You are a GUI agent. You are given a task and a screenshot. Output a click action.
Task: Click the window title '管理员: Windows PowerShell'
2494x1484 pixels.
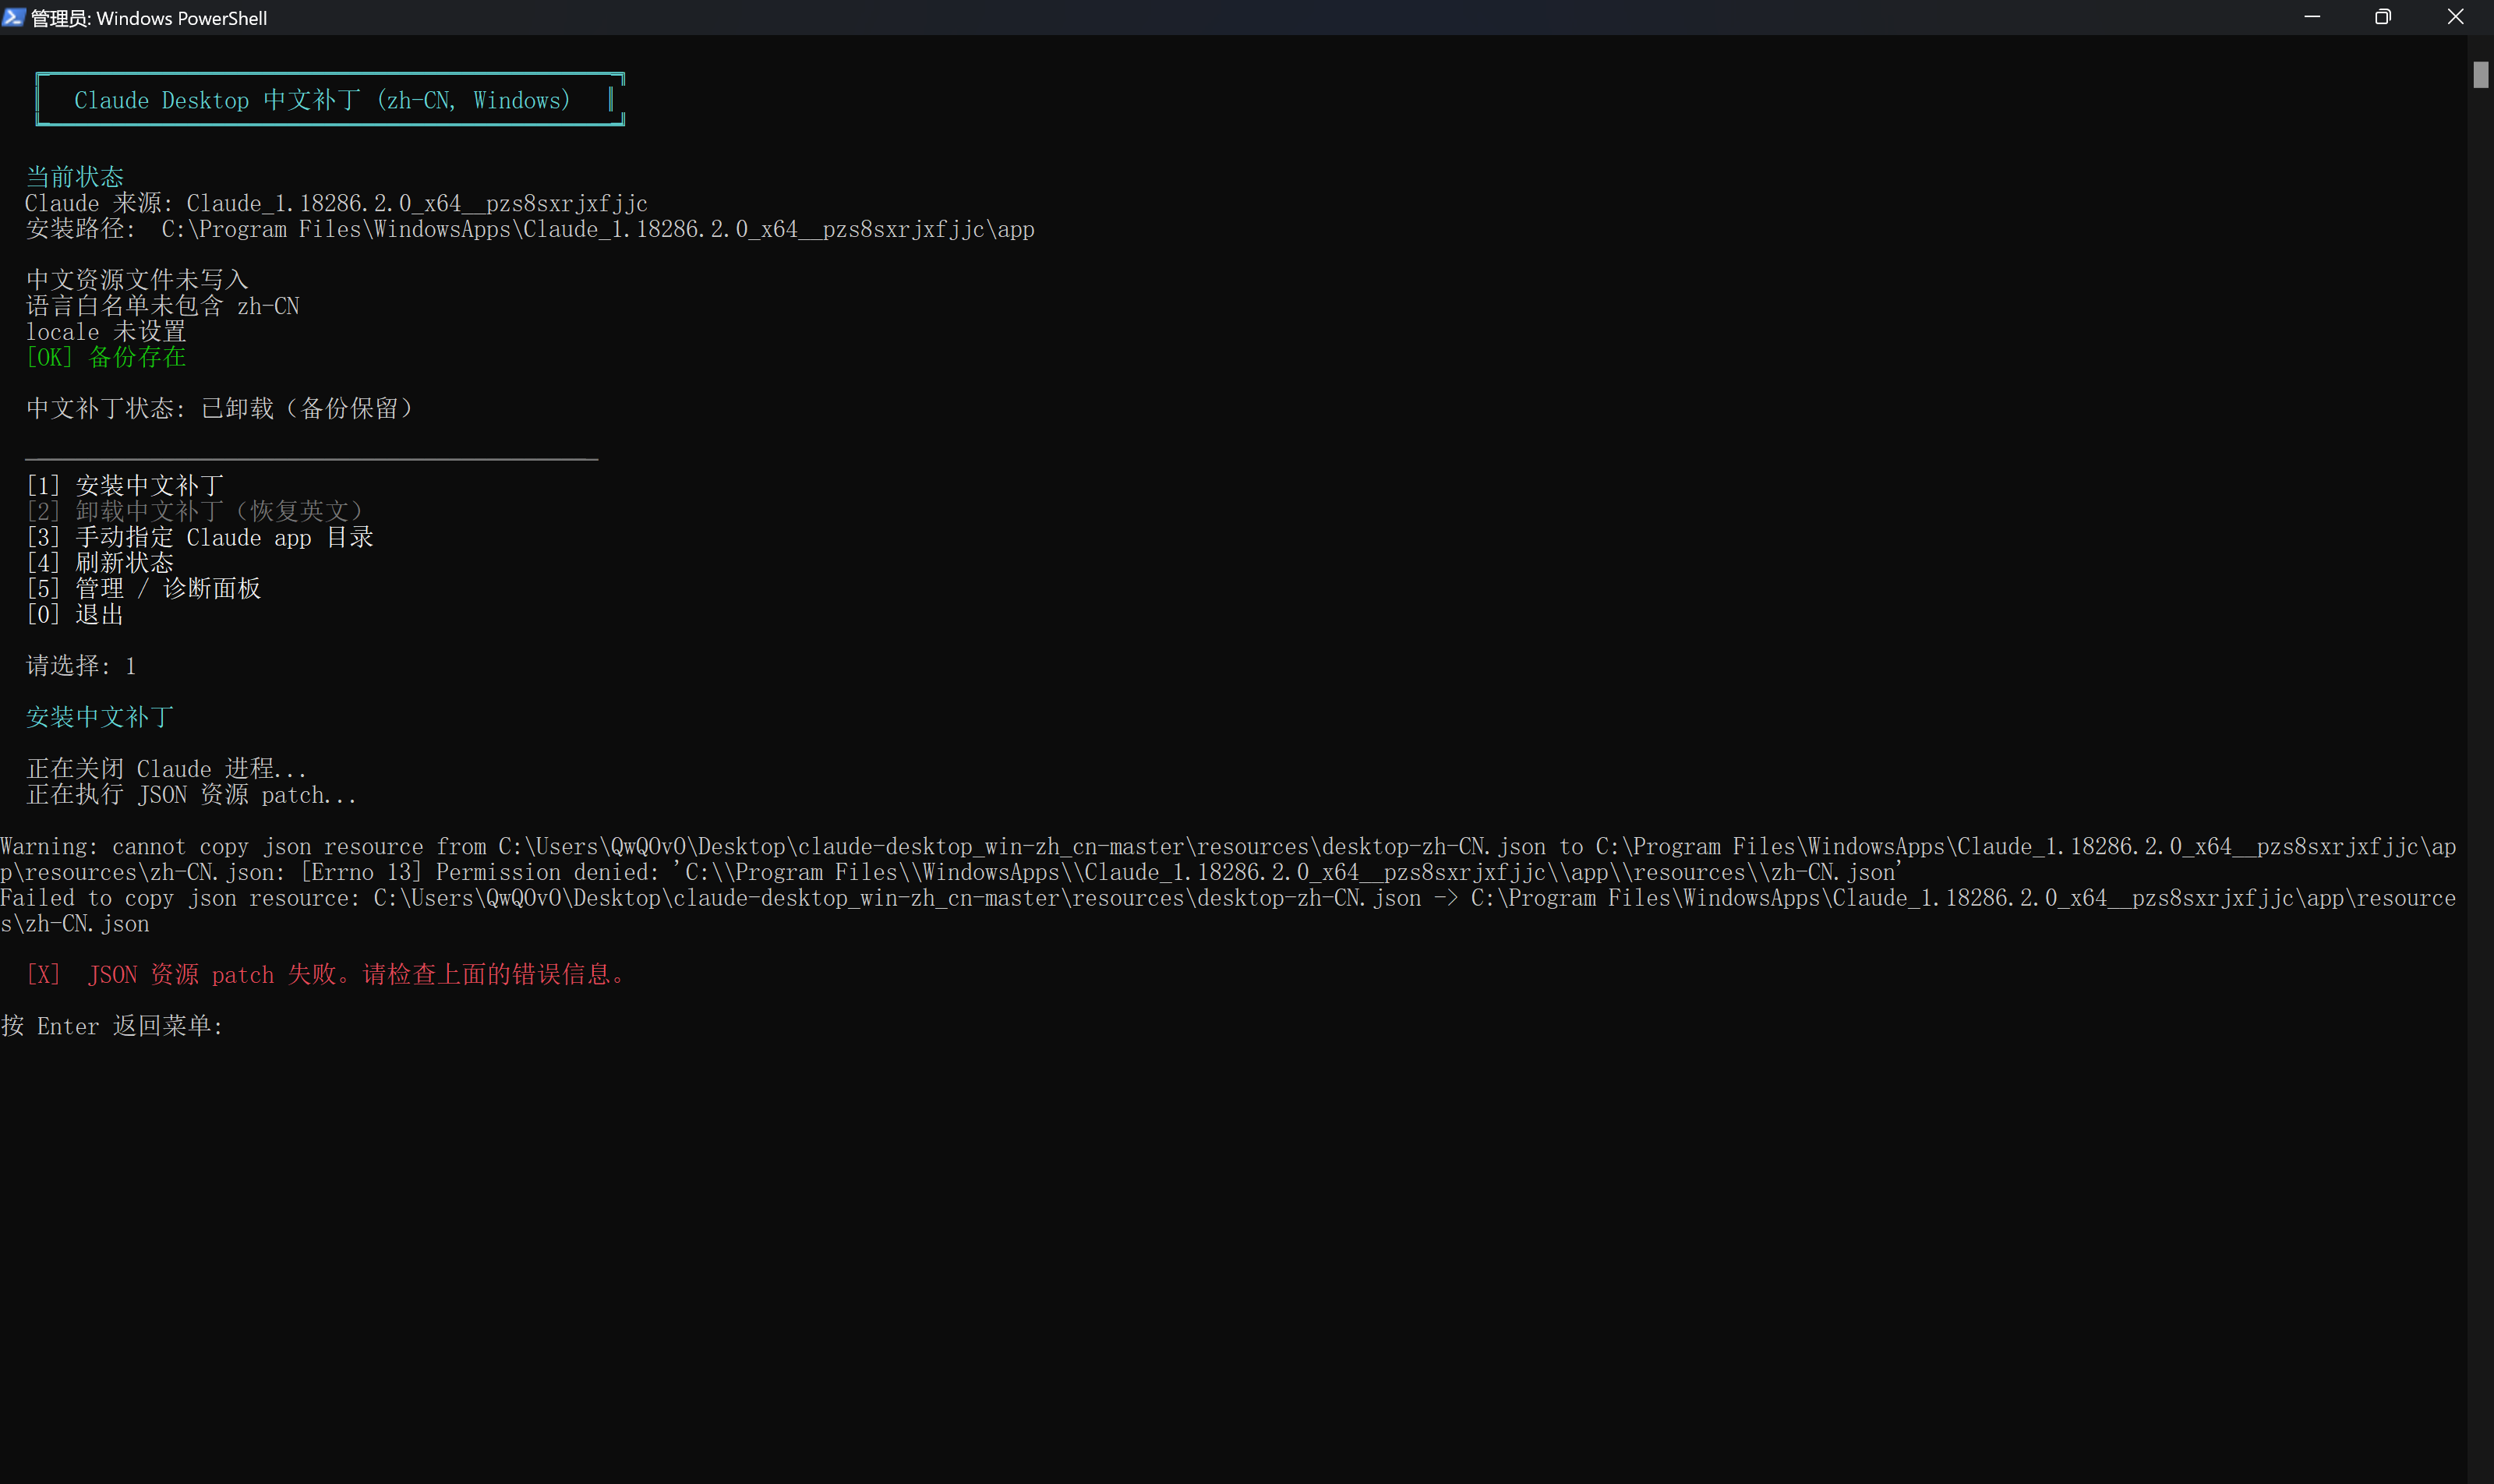point(149,18)
